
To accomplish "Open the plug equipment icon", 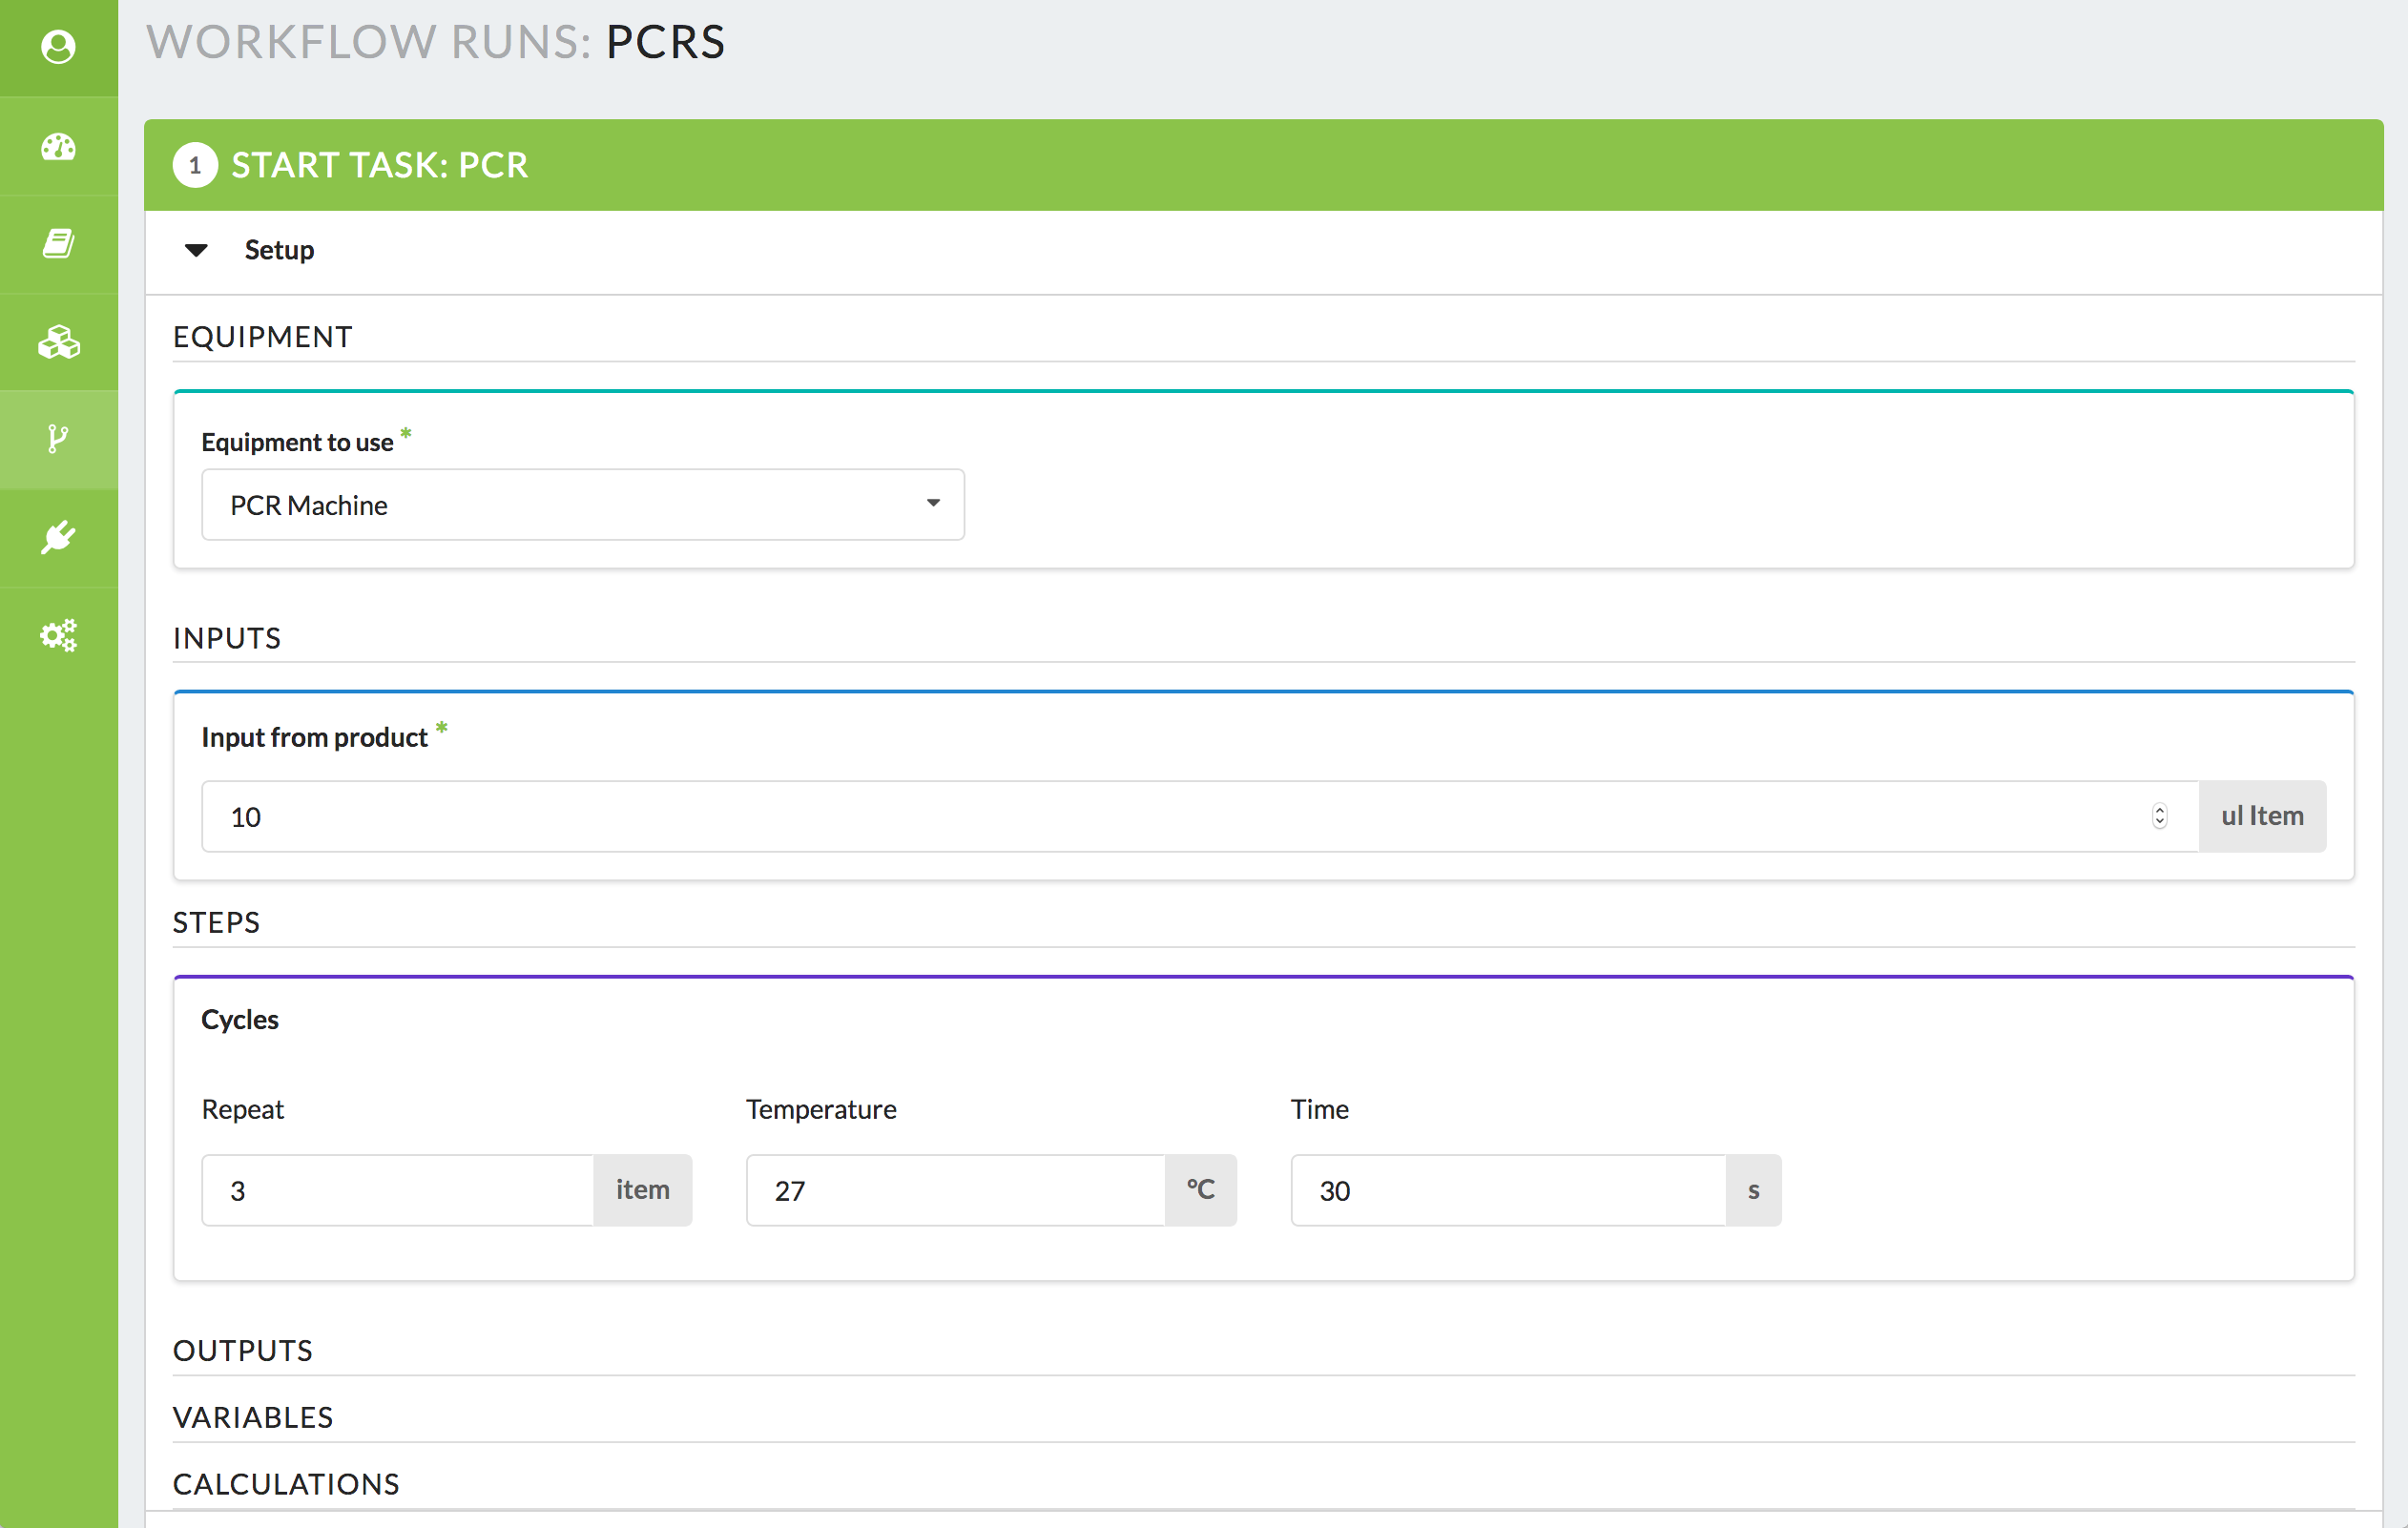I will click(x=58, y=537).
